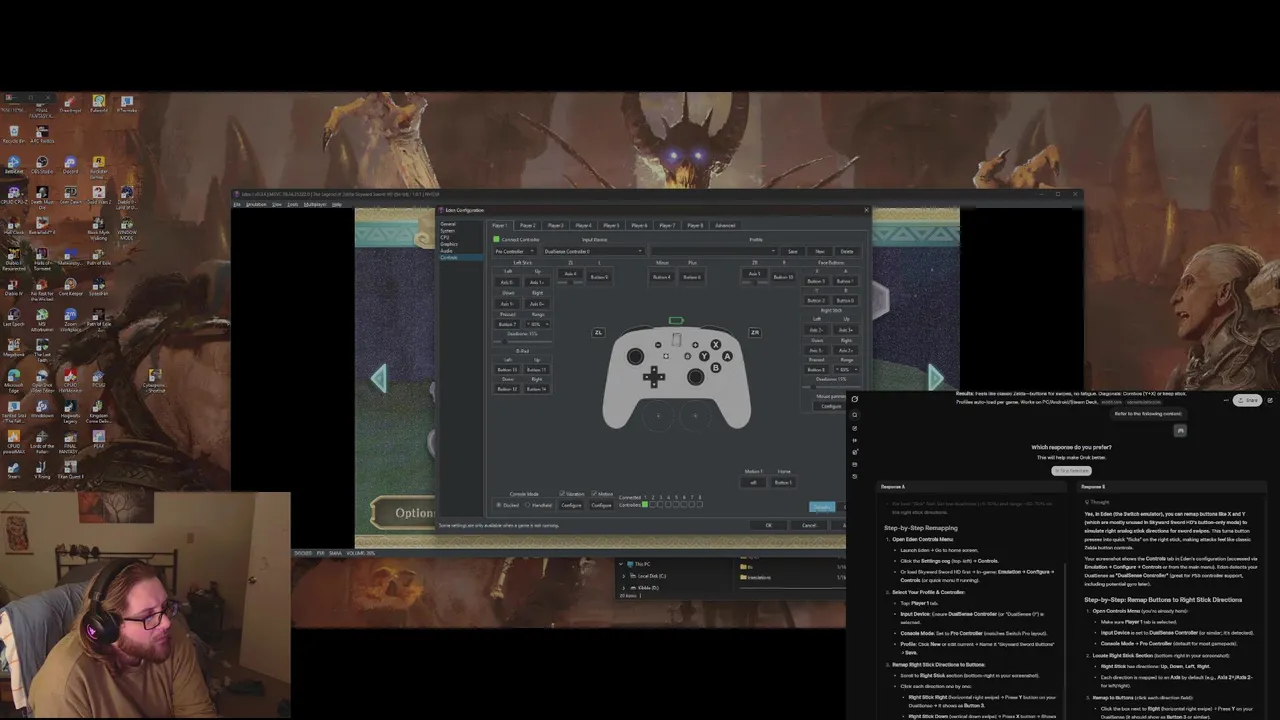Open the Hell Clock desktop icon
The width and height of the screenshot is (1280, 720).
click(14, 225)
